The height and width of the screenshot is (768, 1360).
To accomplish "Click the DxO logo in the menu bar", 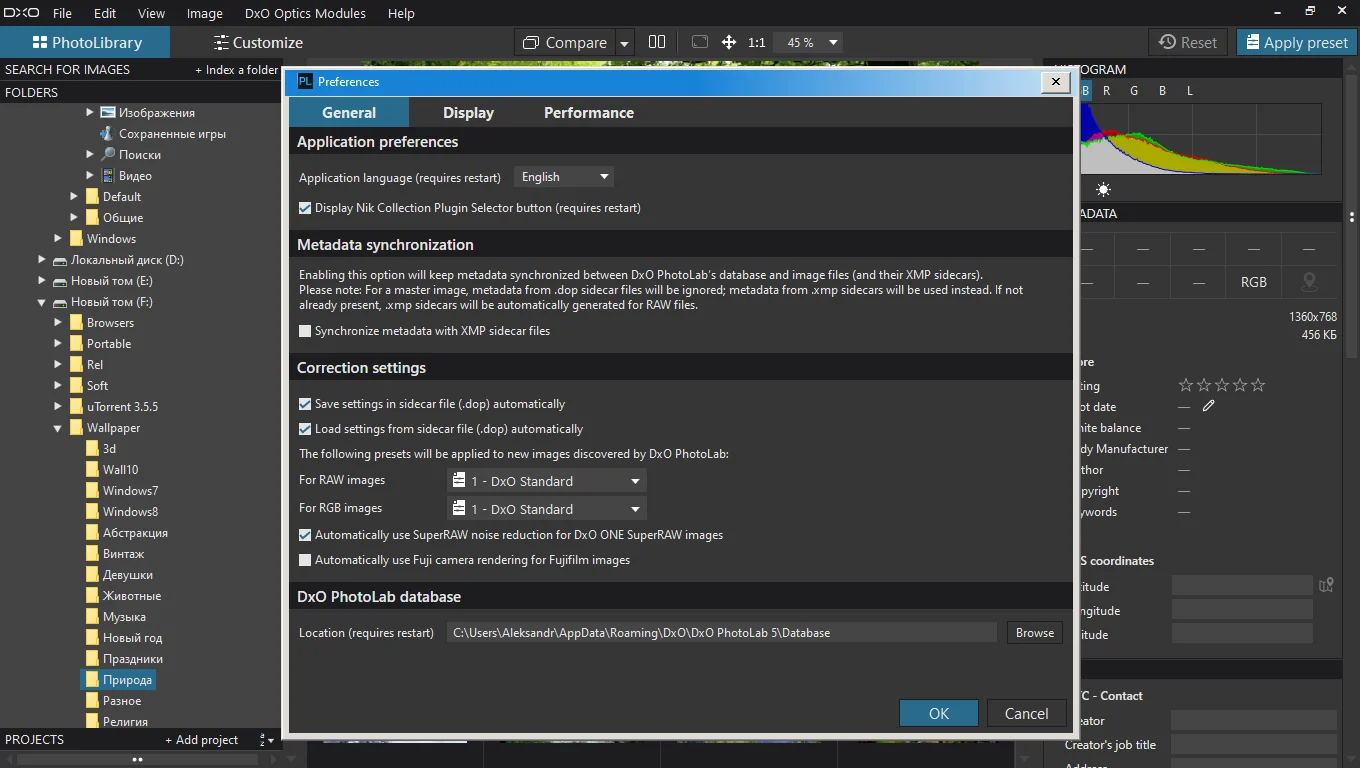I will [x=21, y=13].
